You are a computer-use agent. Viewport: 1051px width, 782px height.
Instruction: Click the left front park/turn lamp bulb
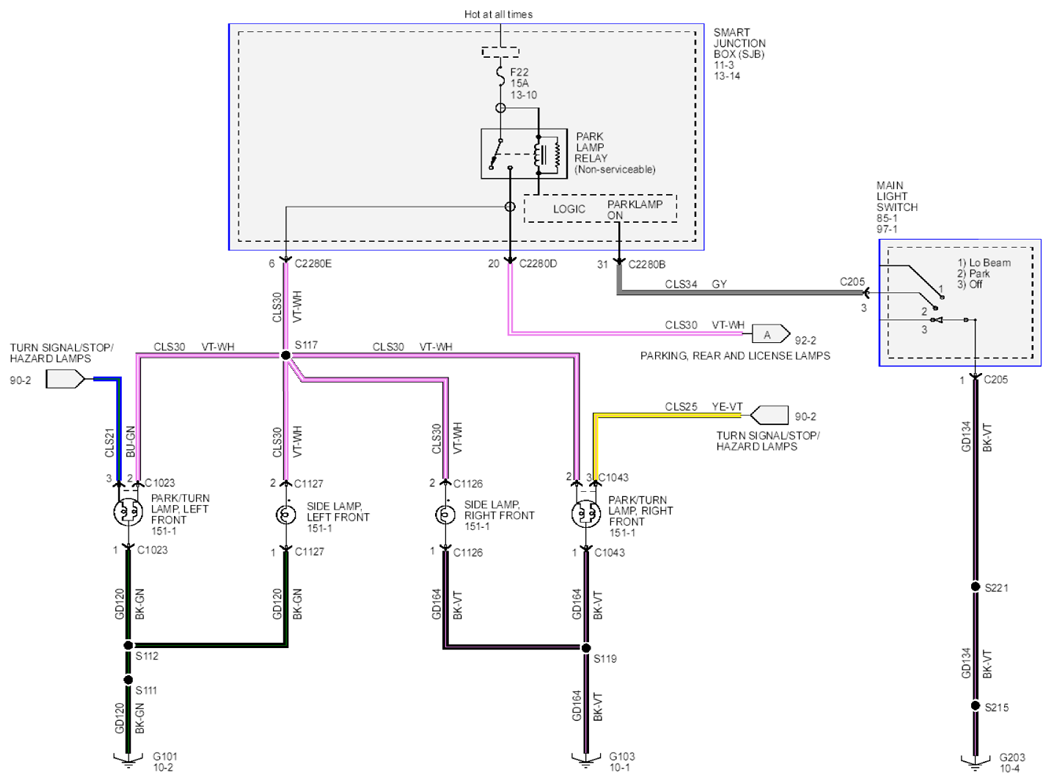coord(127,512)
